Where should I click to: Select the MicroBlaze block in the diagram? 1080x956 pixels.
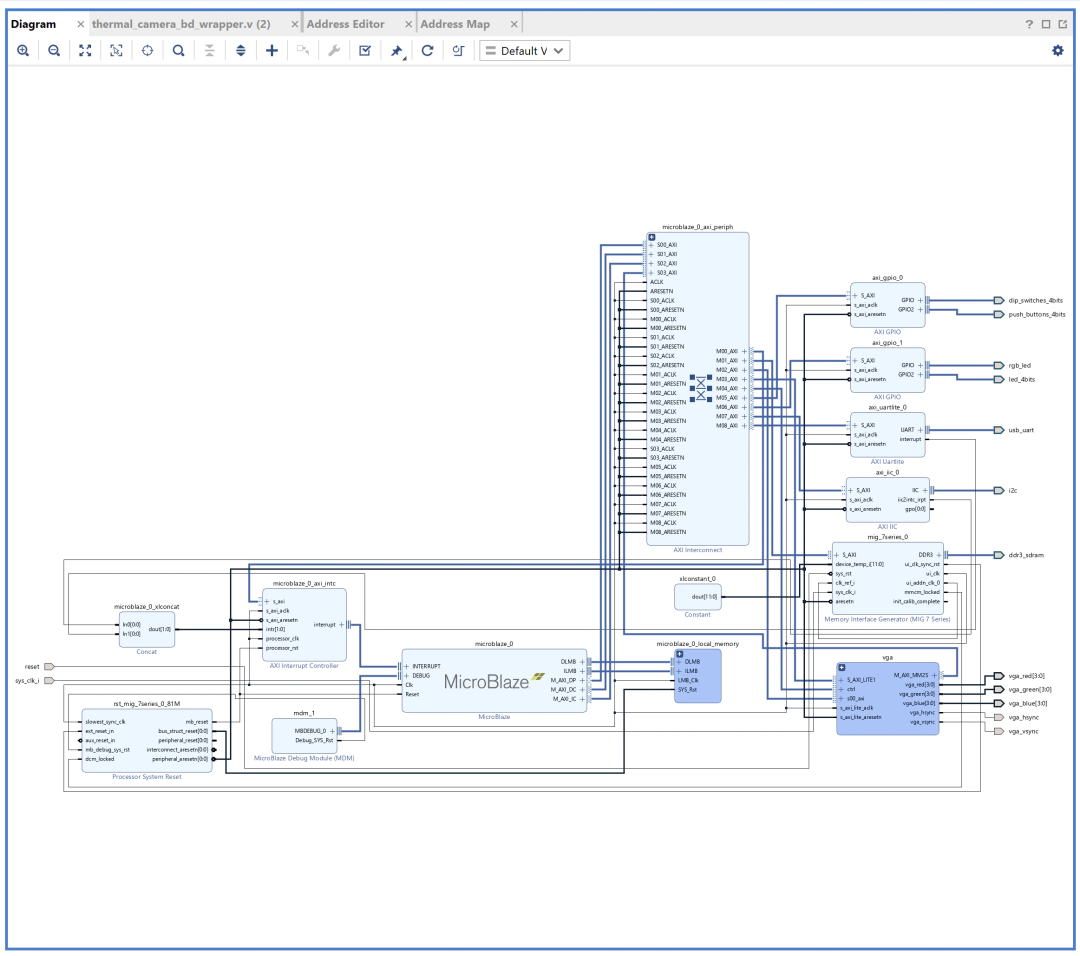click(485, 678)
